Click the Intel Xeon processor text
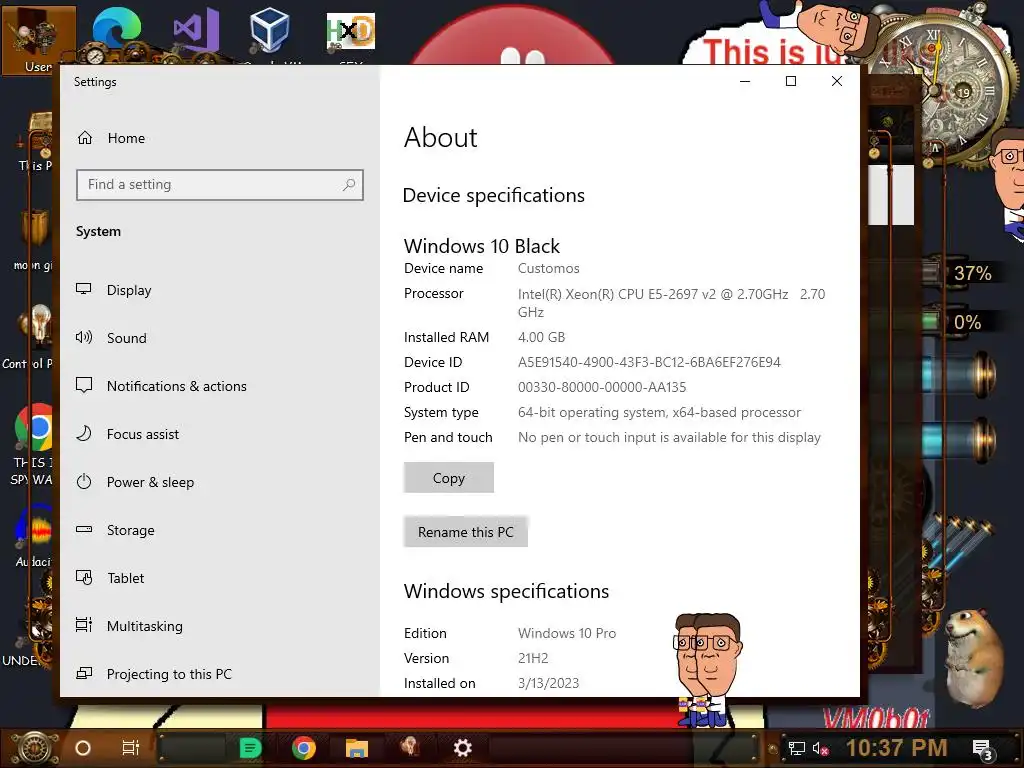Image resolution: width=1024 pixels, height=768 pixels. tap(671, 303)
